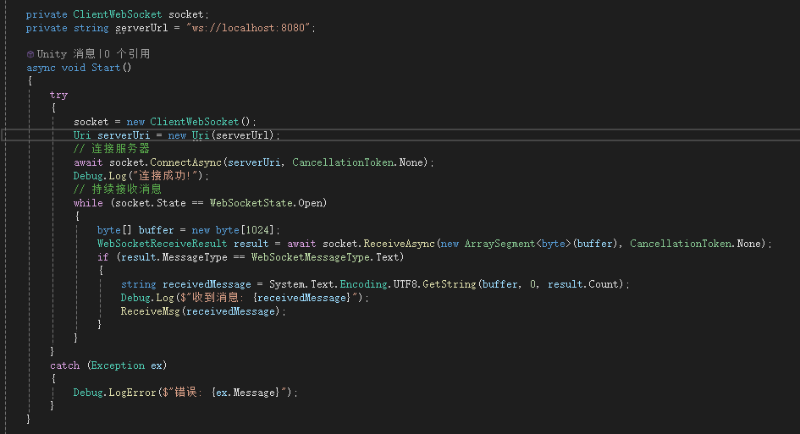Image resolution: width=800 pixels, height=434 pixels.
Task: Click WebSocketState in the while condition
Action: [251, 203]
